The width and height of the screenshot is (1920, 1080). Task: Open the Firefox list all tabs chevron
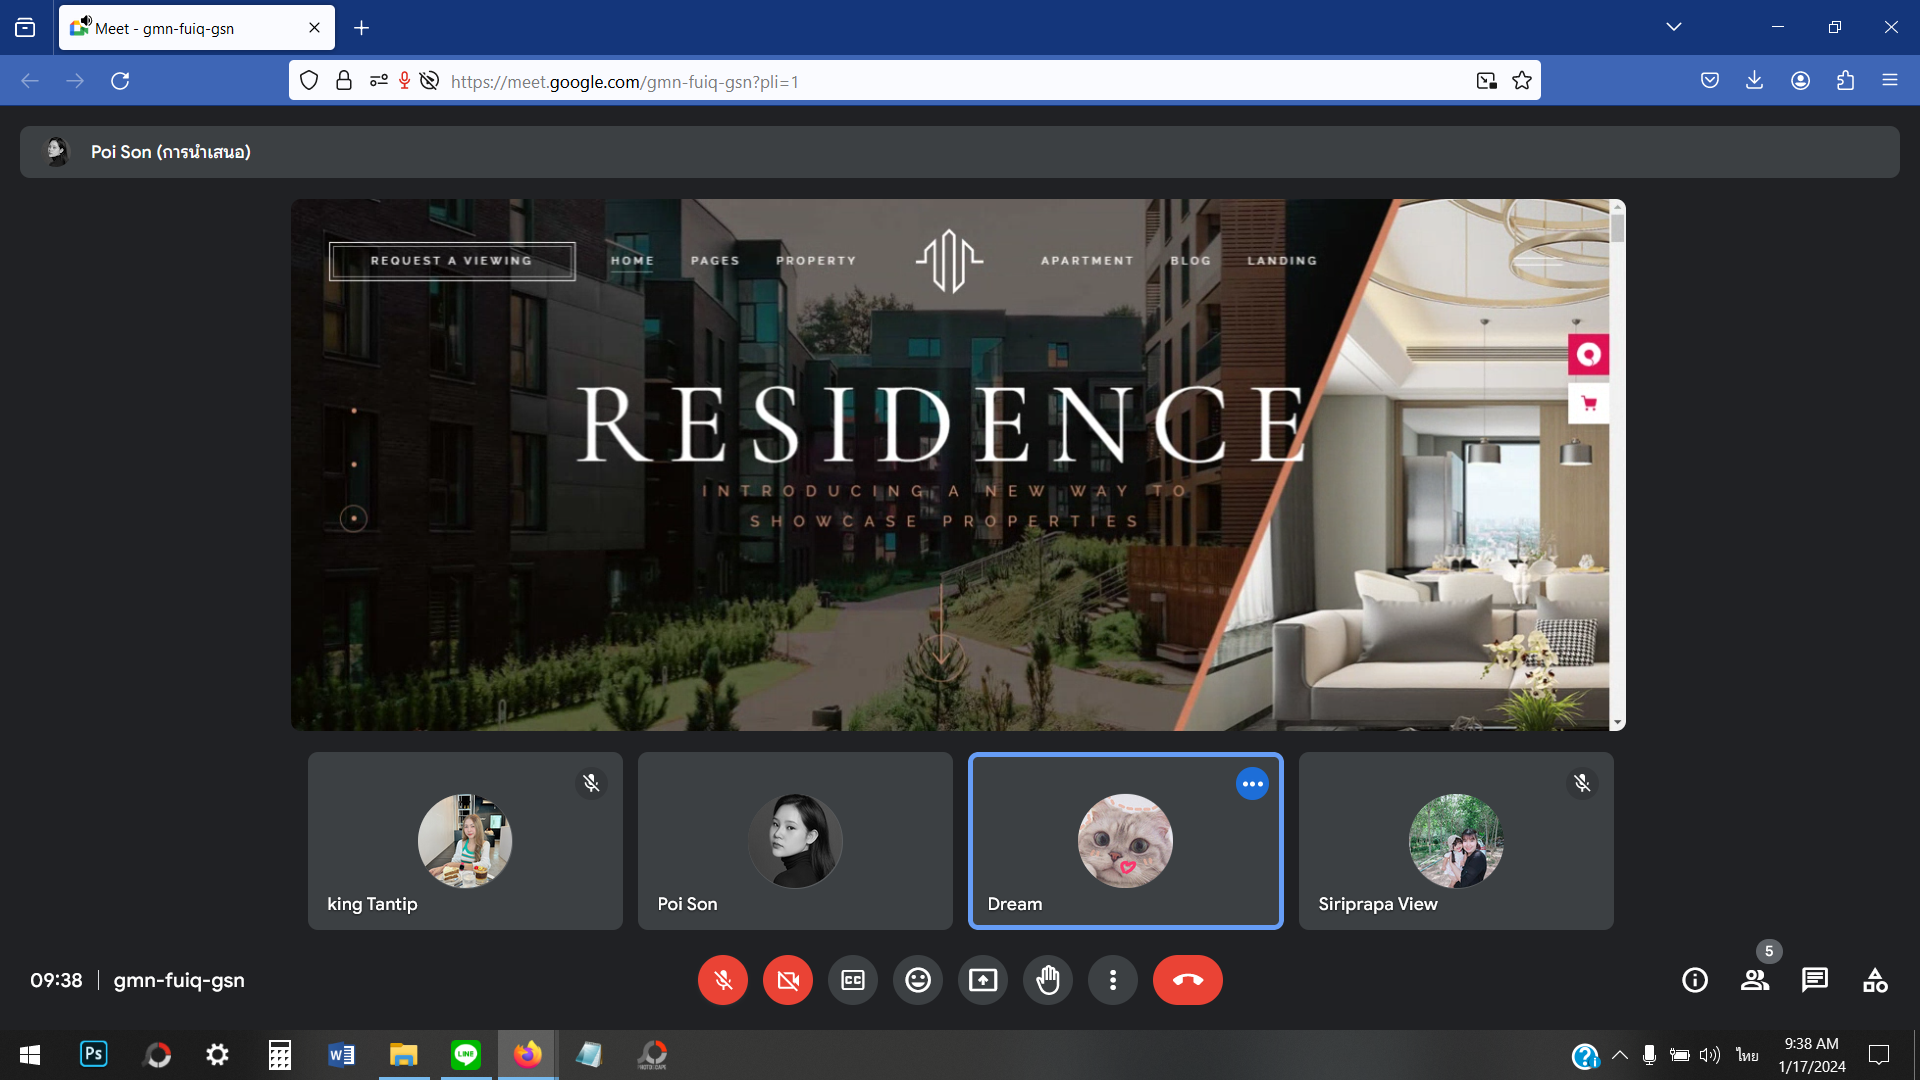[1673, 27]
